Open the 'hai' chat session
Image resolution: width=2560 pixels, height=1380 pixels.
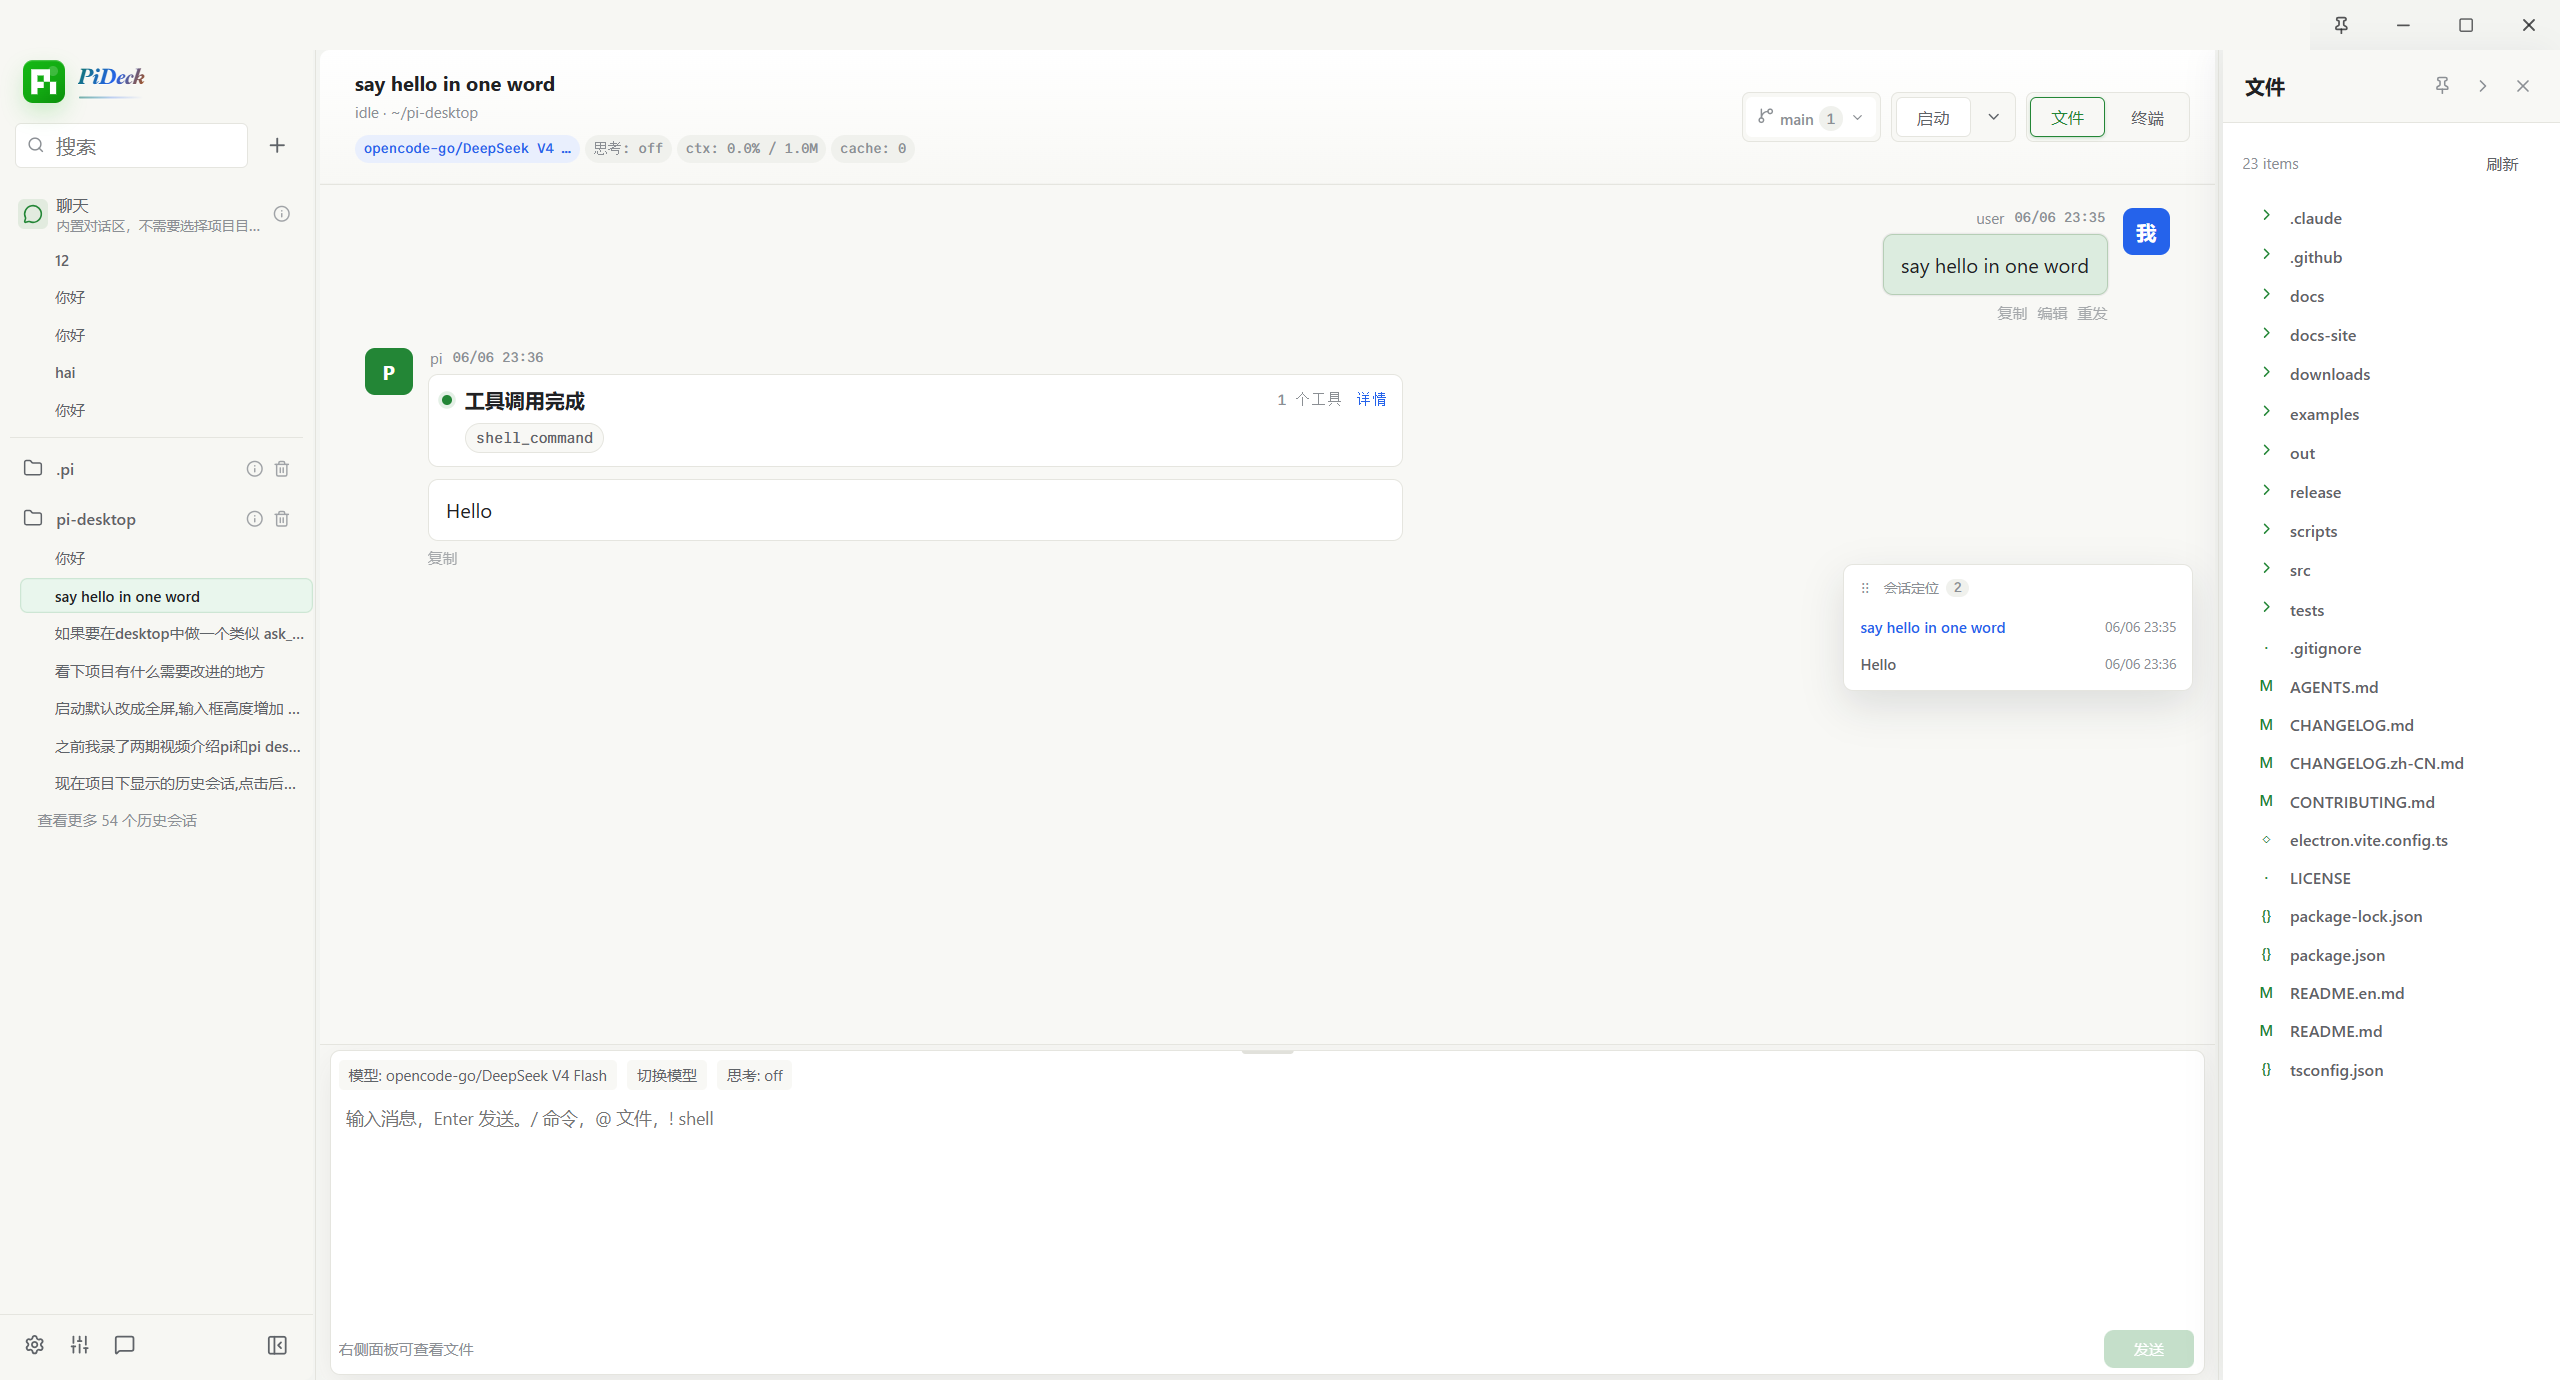pyautogui.click(x=166, y=372)
